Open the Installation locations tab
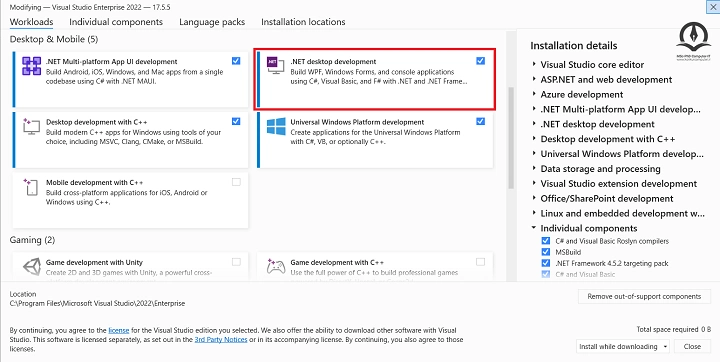This screenshot has height=362, width=720. pos(303,22)
